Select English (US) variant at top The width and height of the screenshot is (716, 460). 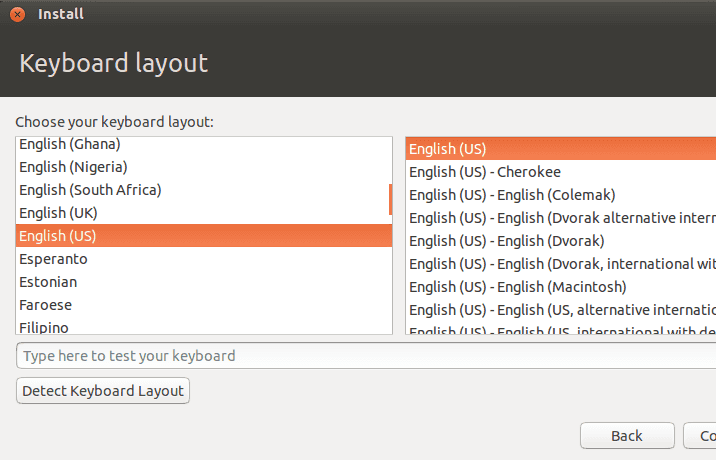(560, 149)
